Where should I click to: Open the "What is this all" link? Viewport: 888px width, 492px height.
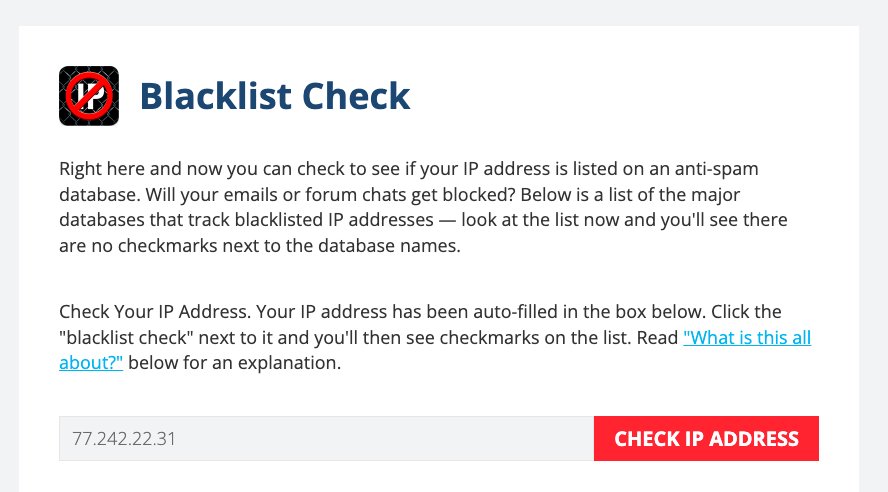[747, 337]
